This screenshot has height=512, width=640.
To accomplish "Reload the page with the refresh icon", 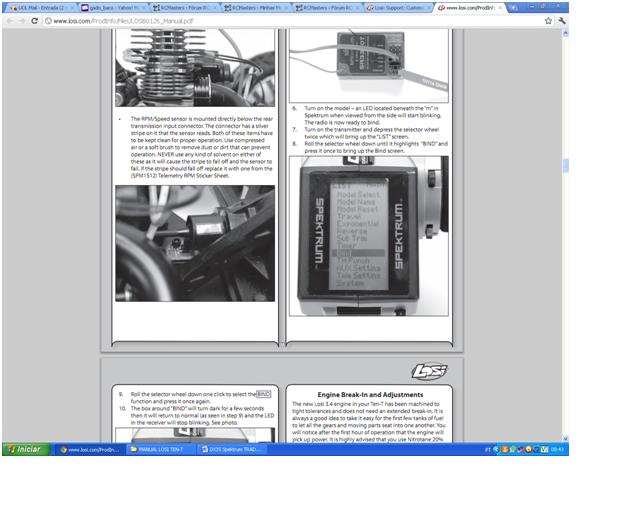I will (35, 20).
